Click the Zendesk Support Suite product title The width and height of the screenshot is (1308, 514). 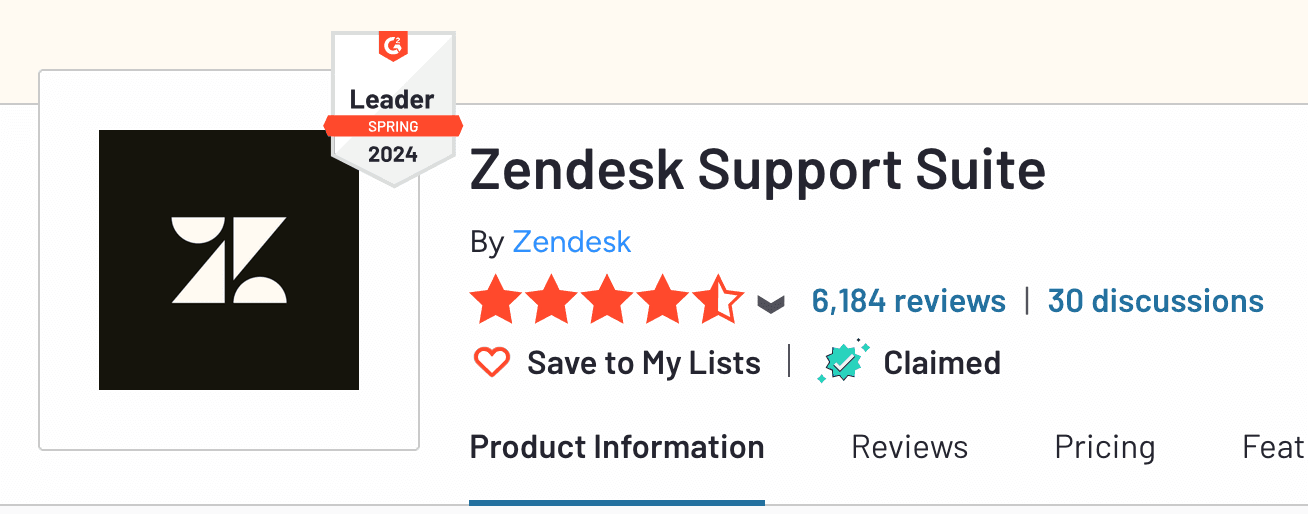click(757, 170)
